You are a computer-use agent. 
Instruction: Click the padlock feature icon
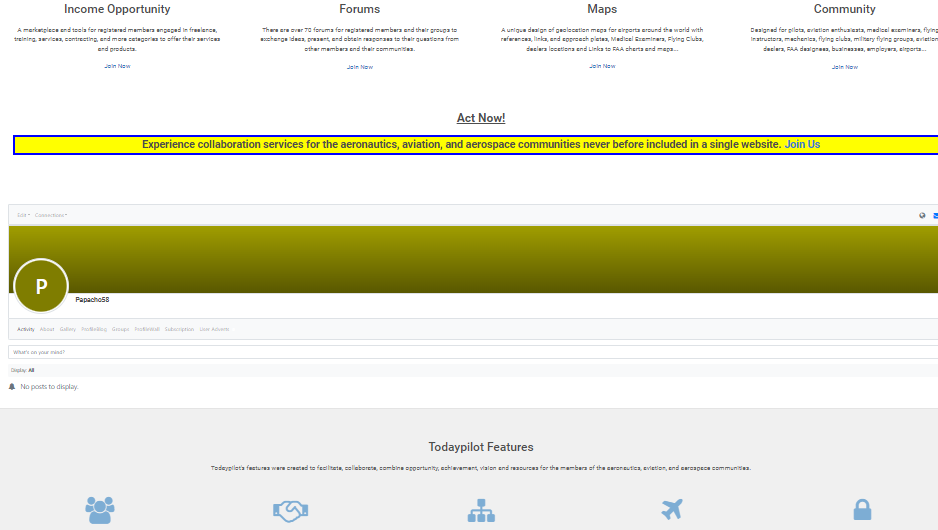point(862,510)
